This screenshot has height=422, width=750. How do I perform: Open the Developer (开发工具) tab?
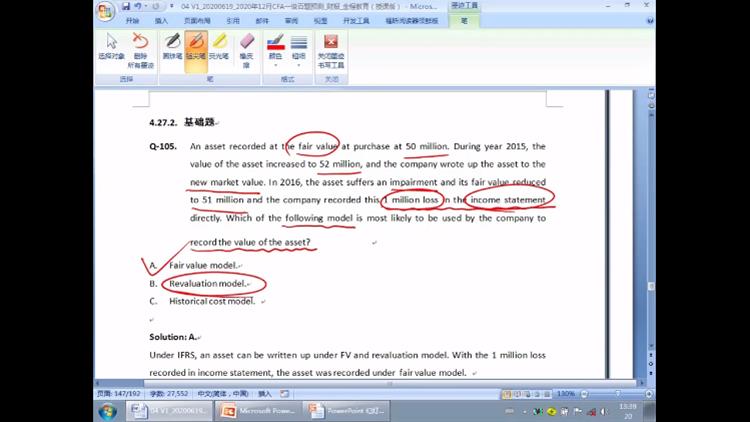pyautogui.click(x=356, y=21)
